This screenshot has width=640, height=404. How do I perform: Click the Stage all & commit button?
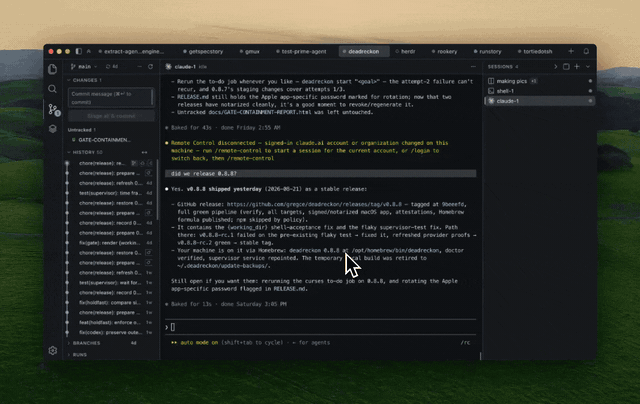click(x=111, y=116)
